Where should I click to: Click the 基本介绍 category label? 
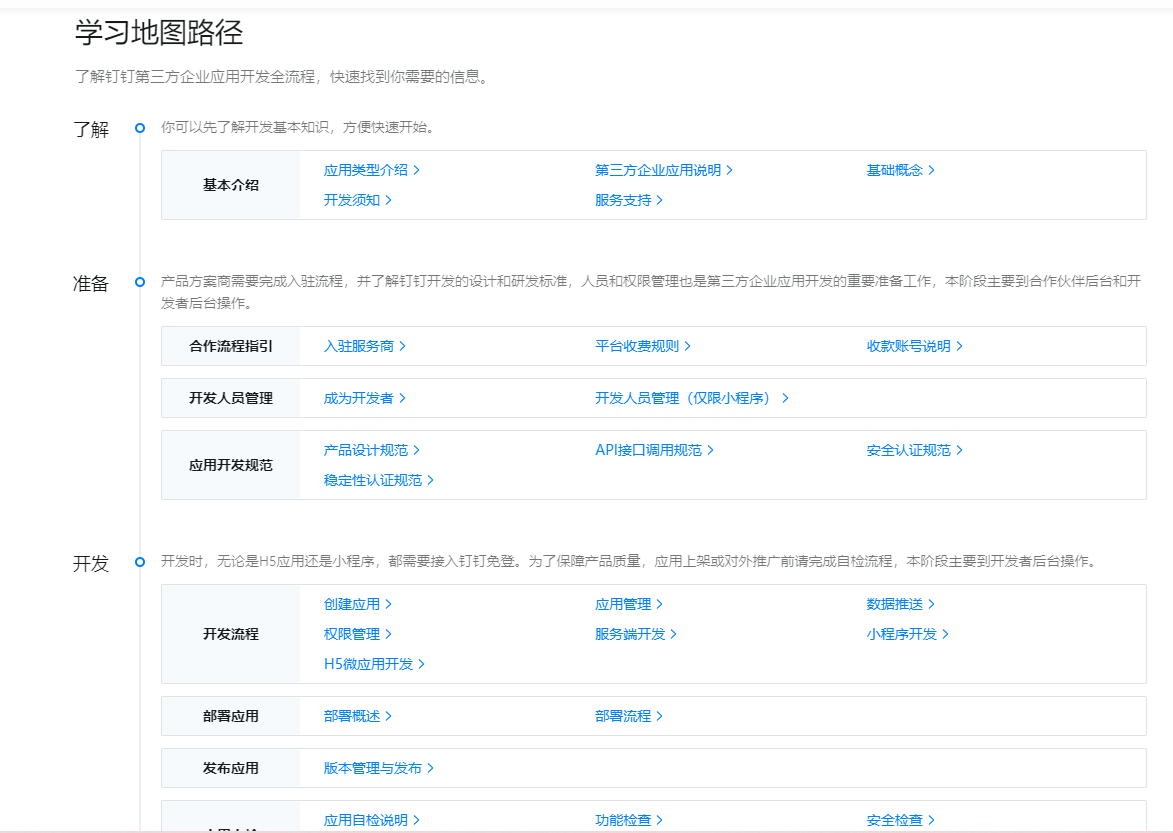(x=230, y=185)
